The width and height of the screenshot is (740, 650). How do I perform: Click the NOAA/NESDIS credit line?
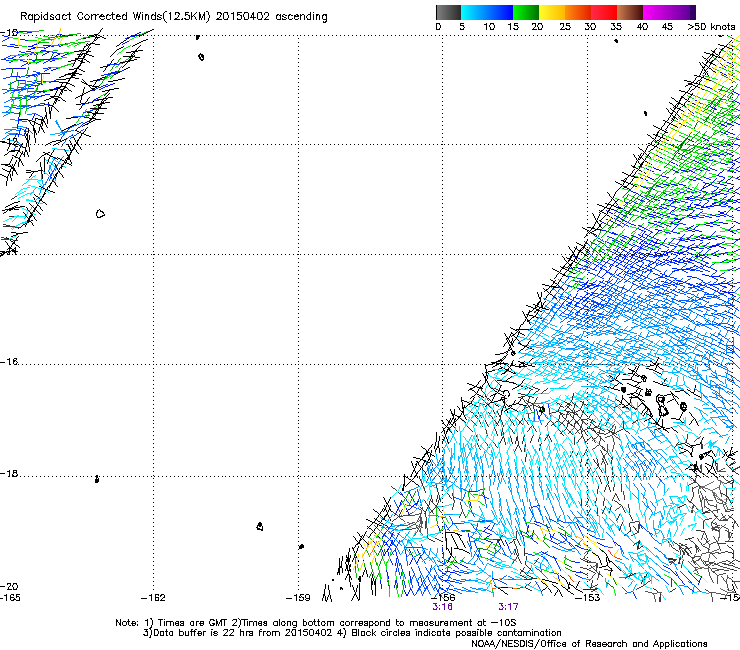[x=589, y=644]
